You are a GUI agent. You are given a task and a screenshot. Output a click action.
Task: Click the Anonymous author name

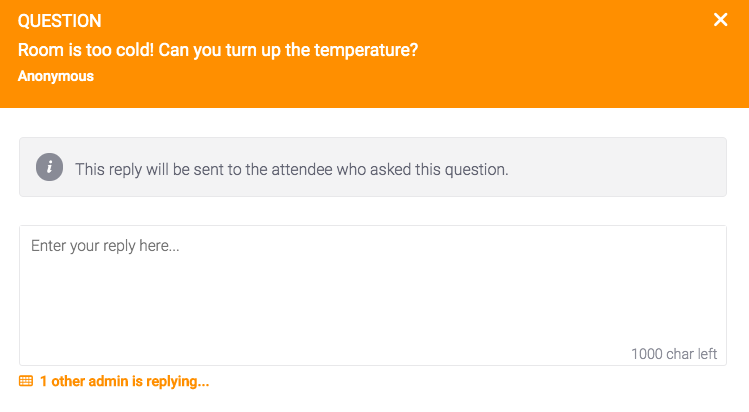[x=56, y=76]
